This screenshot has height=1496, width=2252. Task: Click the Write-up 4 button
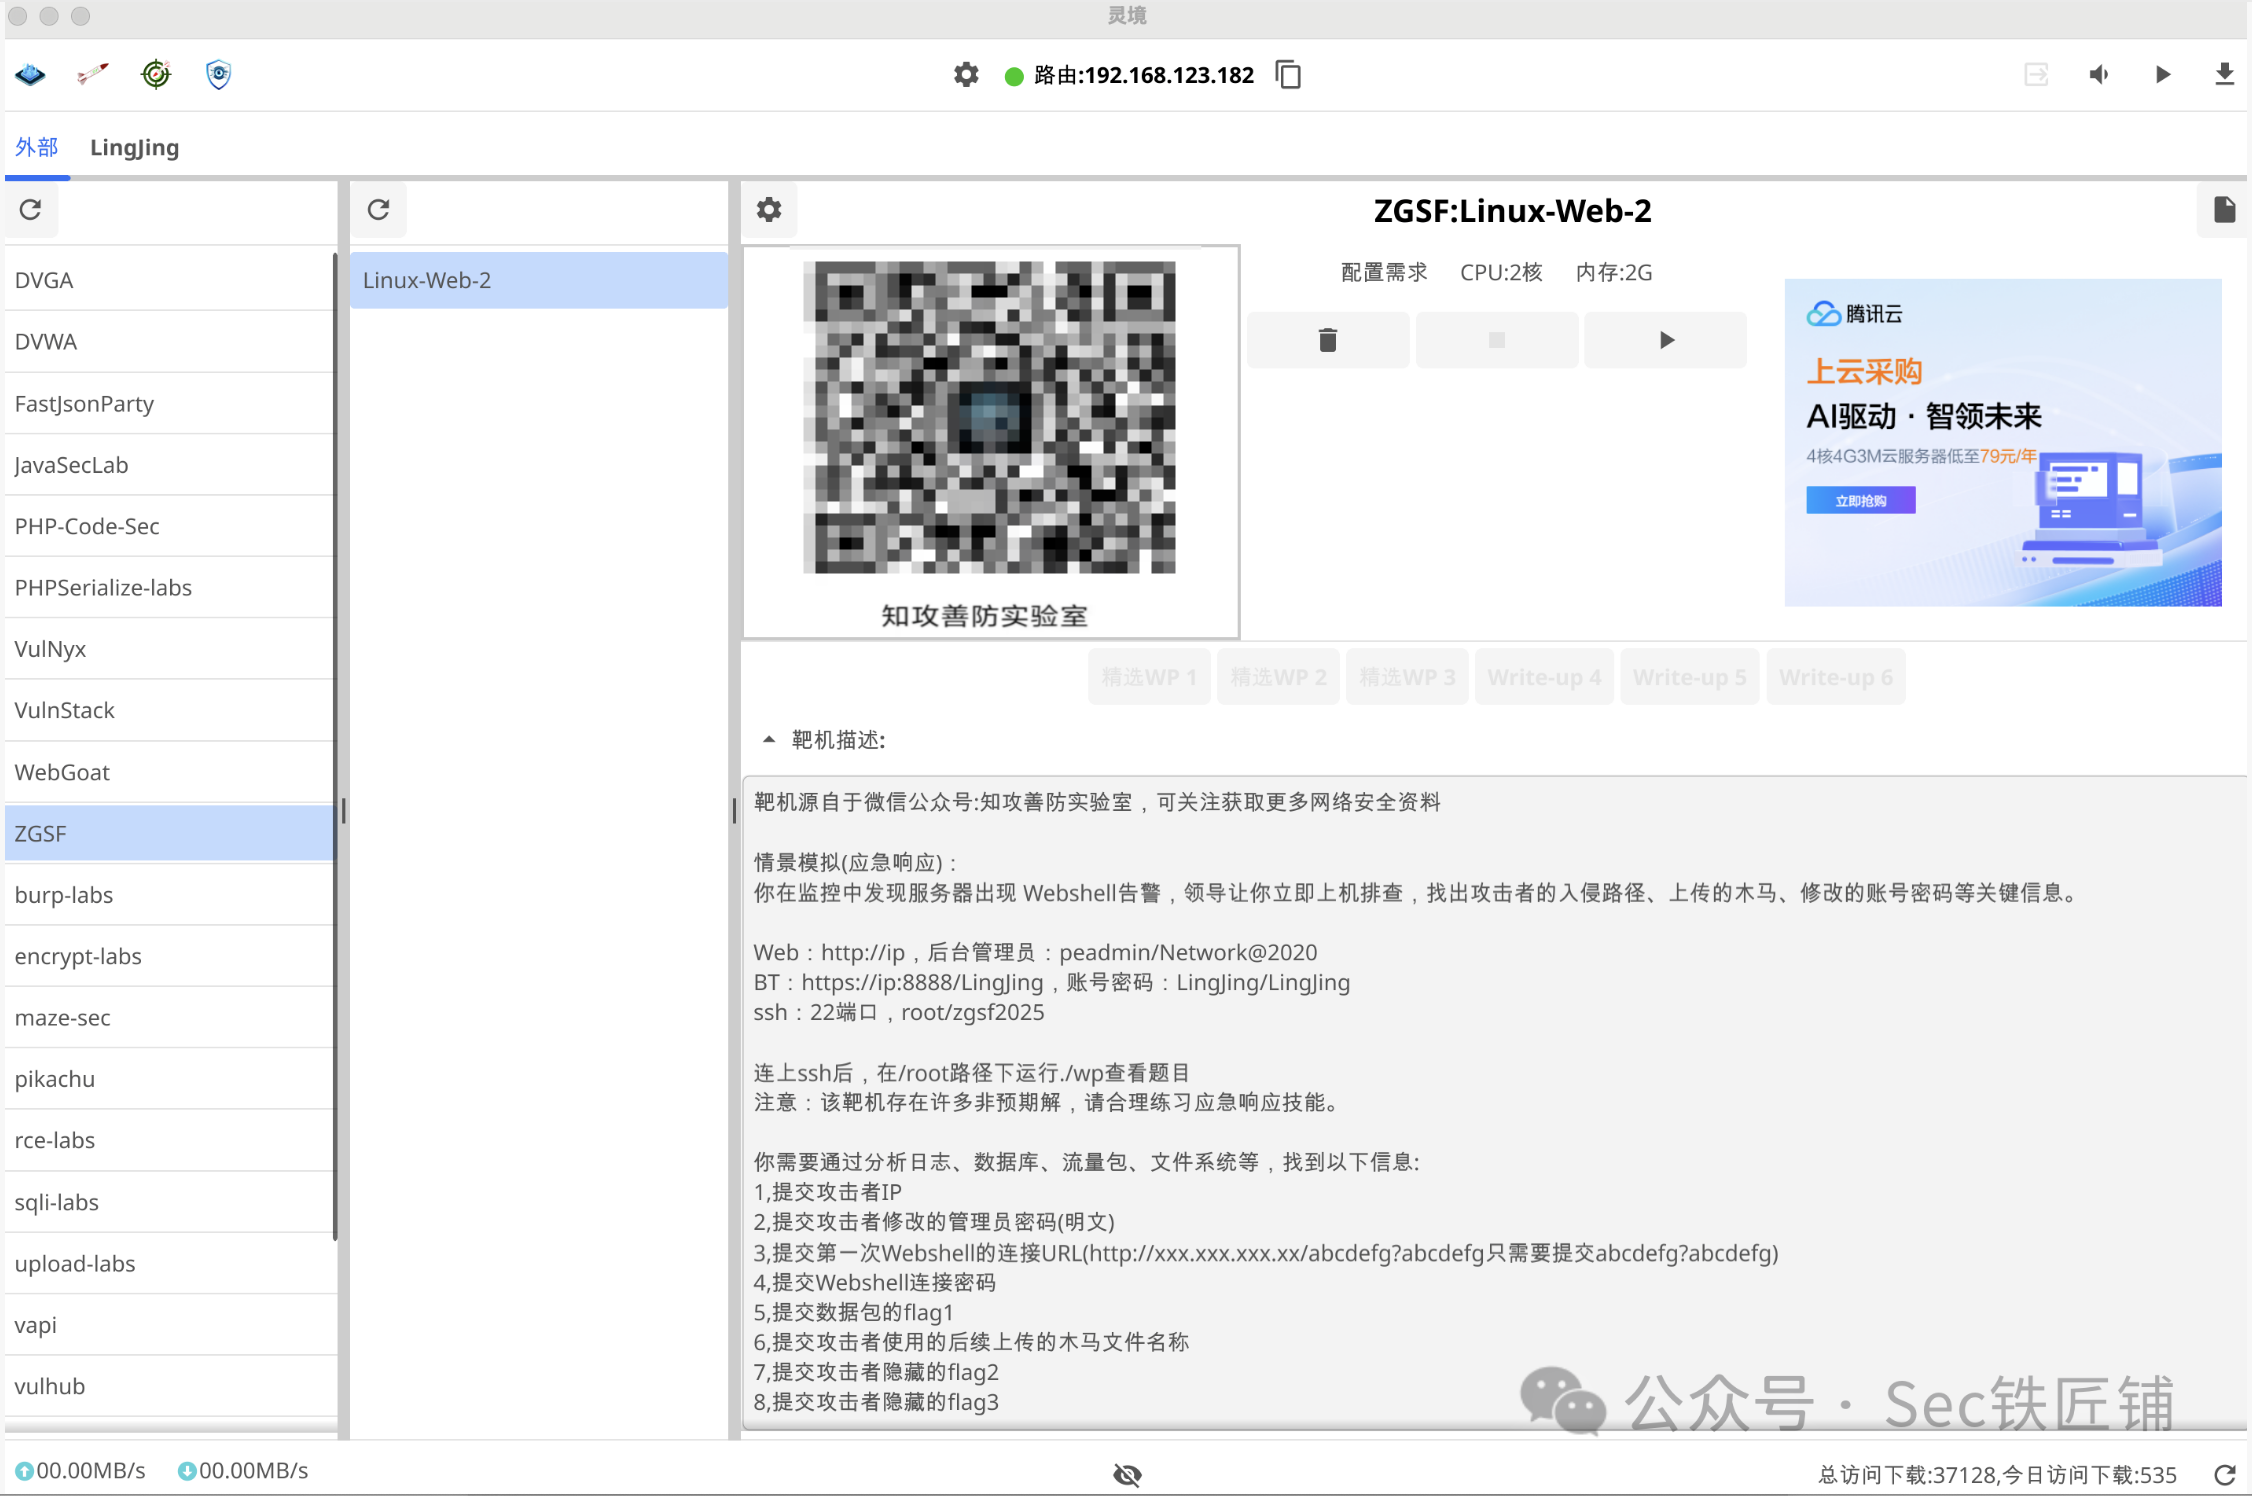pyautogui.click(x=1544, y=677)
